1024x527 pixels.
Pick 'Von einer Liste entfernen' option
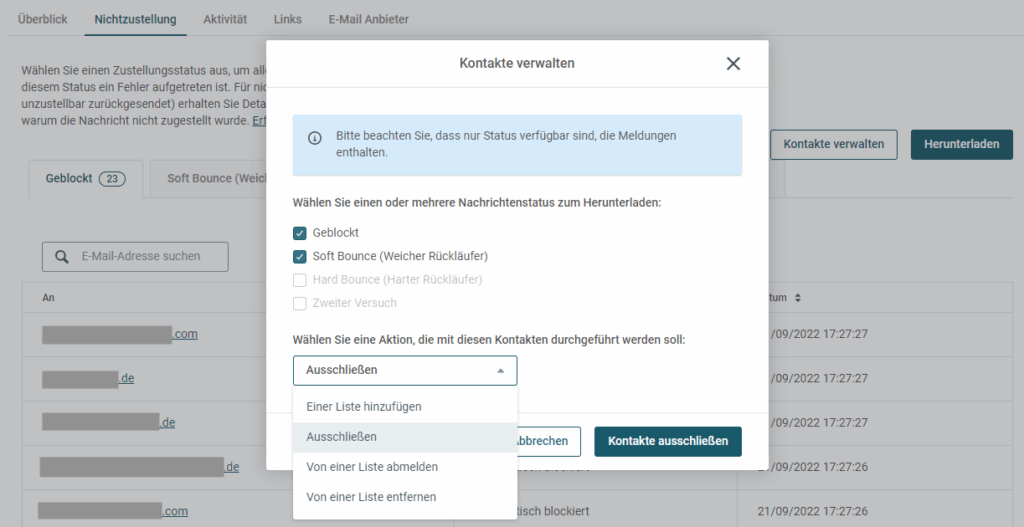(371, 497)
